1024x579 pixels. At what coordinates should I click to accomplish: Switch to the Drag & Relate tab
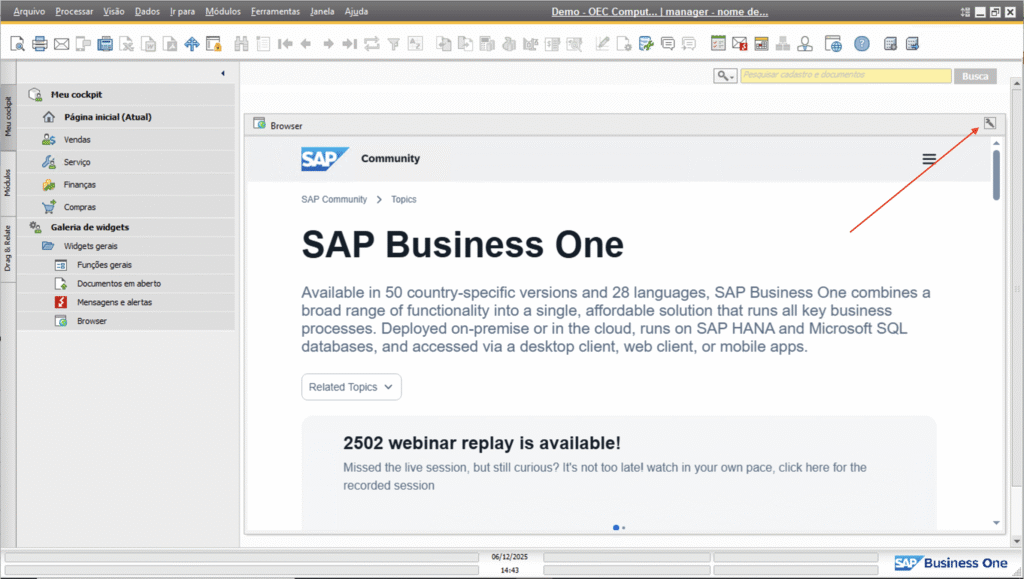[8, 248]
